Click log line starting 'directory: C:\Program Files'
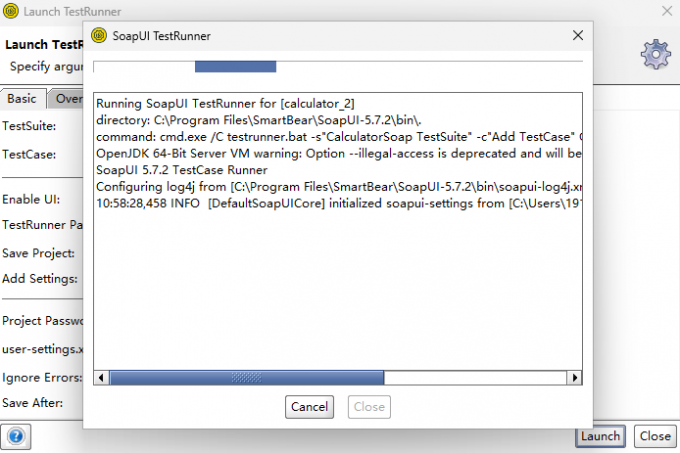 (258, 120)
